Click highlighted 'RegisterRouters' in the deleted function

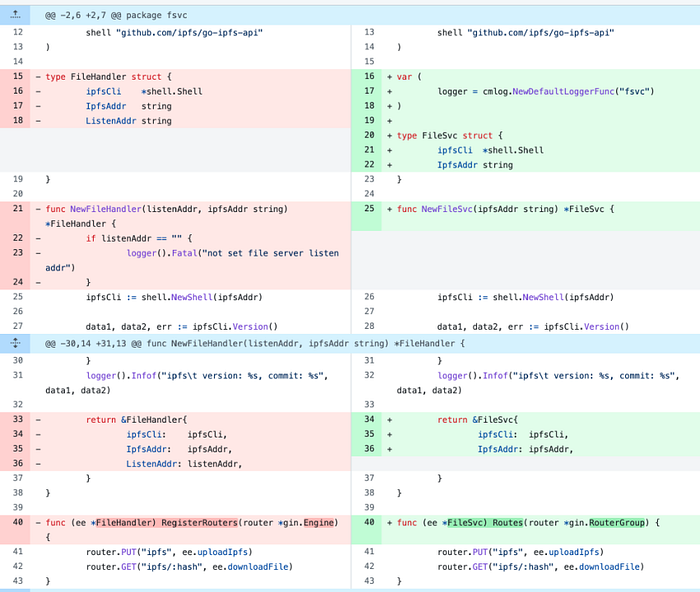(200, 523)
